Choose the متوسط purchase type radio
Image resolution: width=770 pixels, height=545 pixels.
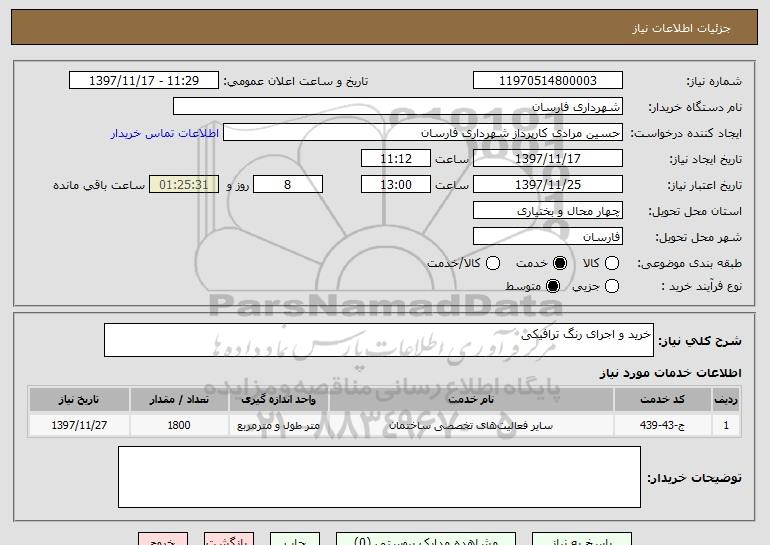point(553,286)
